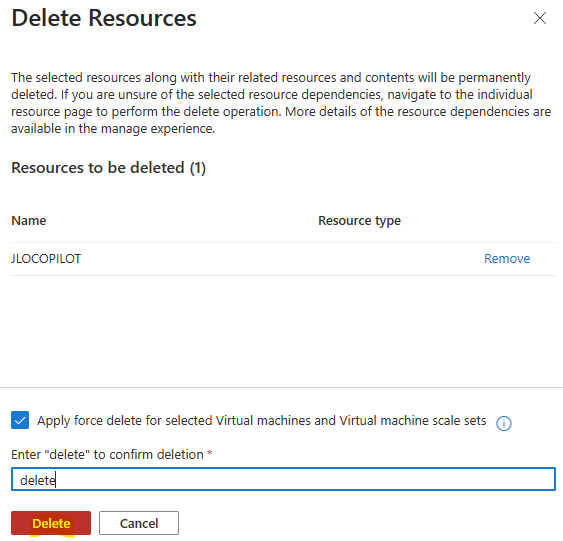Viewport: 563px width, 541px height.
Task: Select the Resource type column header
Action: pyautogui.click(x=359, y=221)
